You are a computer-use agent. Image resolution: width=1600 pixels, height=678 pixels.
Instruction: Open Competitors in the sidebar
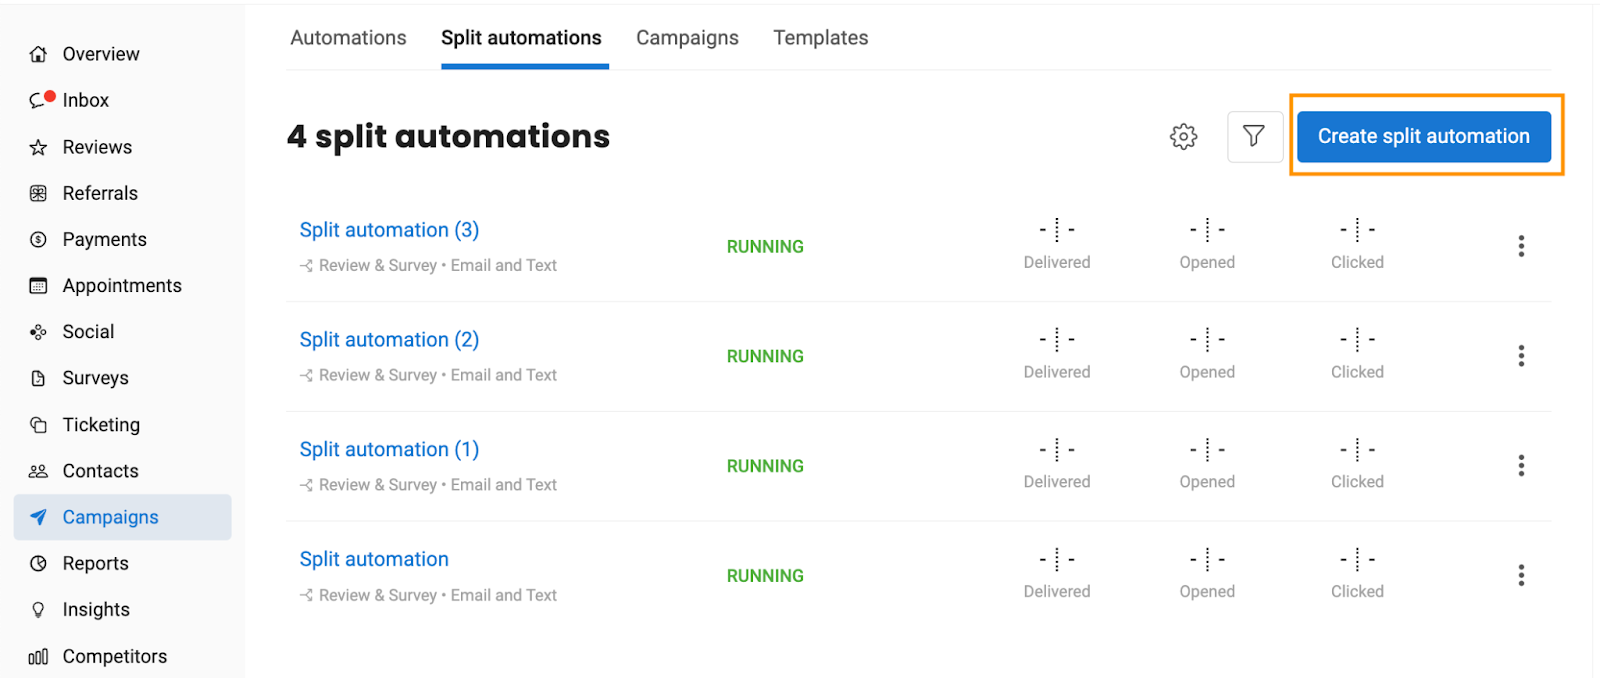pos(114,656)
